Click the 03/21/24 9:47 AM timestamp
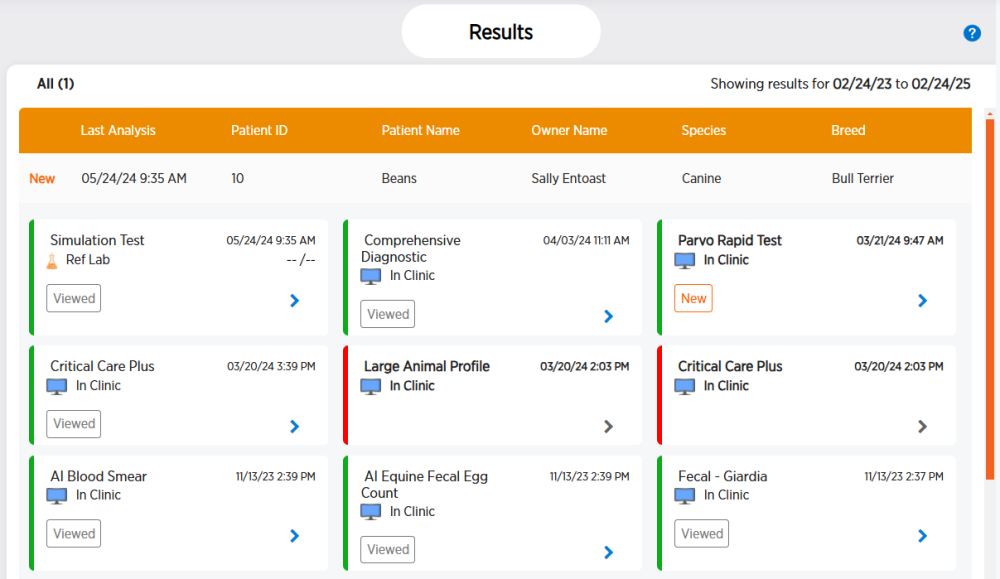Image resolution: width=1000 pixels, height=579 pixels. click(x=900, y=240)
